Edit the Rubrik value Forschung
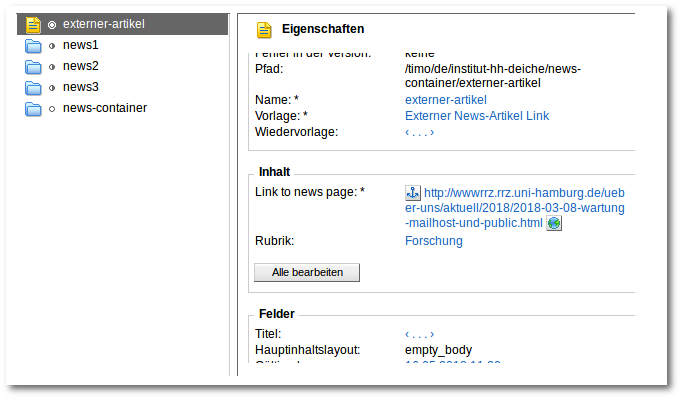Image resolution: width=681 pixels, height=399 pixels. click(x=433, y=241)
